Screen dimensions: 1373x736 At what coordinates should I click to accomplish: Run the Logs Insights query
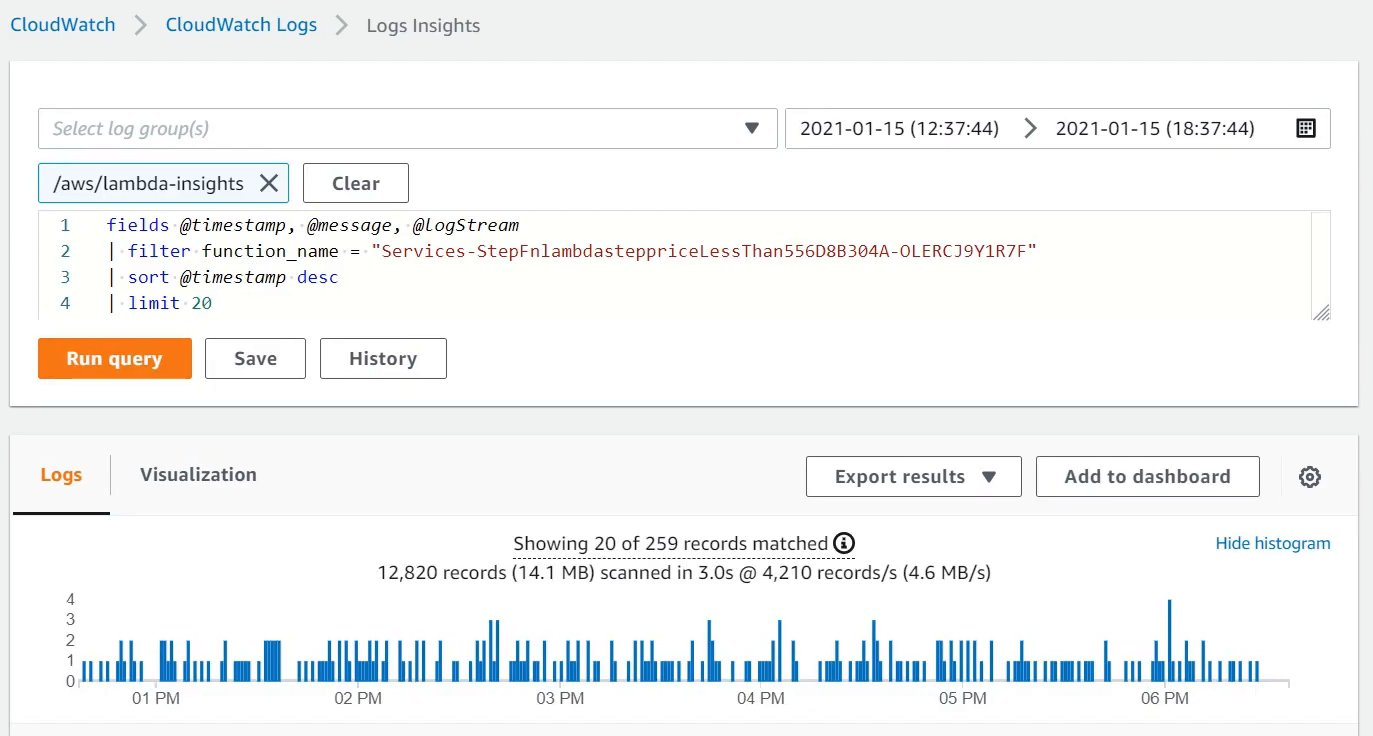point(114,358)
